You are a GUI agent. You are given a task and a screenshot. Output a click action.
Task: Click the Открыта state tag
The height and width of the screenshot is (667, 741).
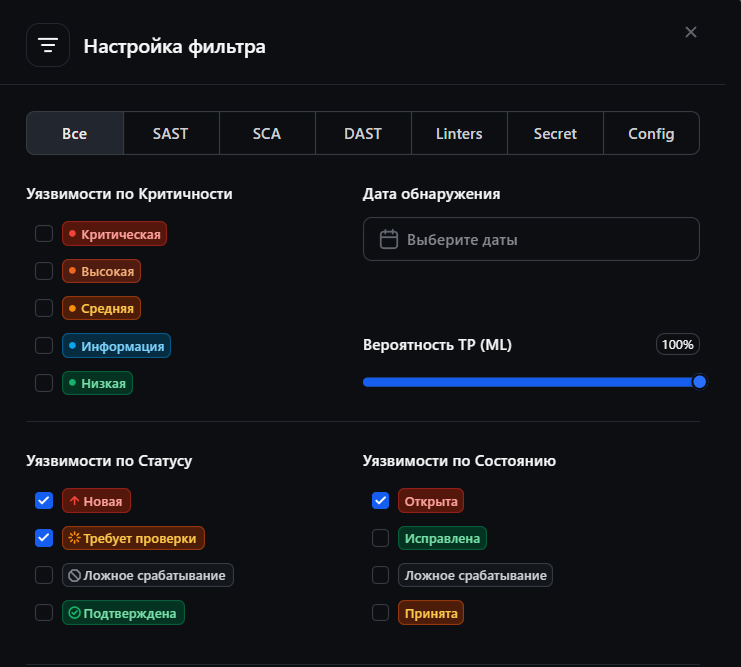[431, 501]
